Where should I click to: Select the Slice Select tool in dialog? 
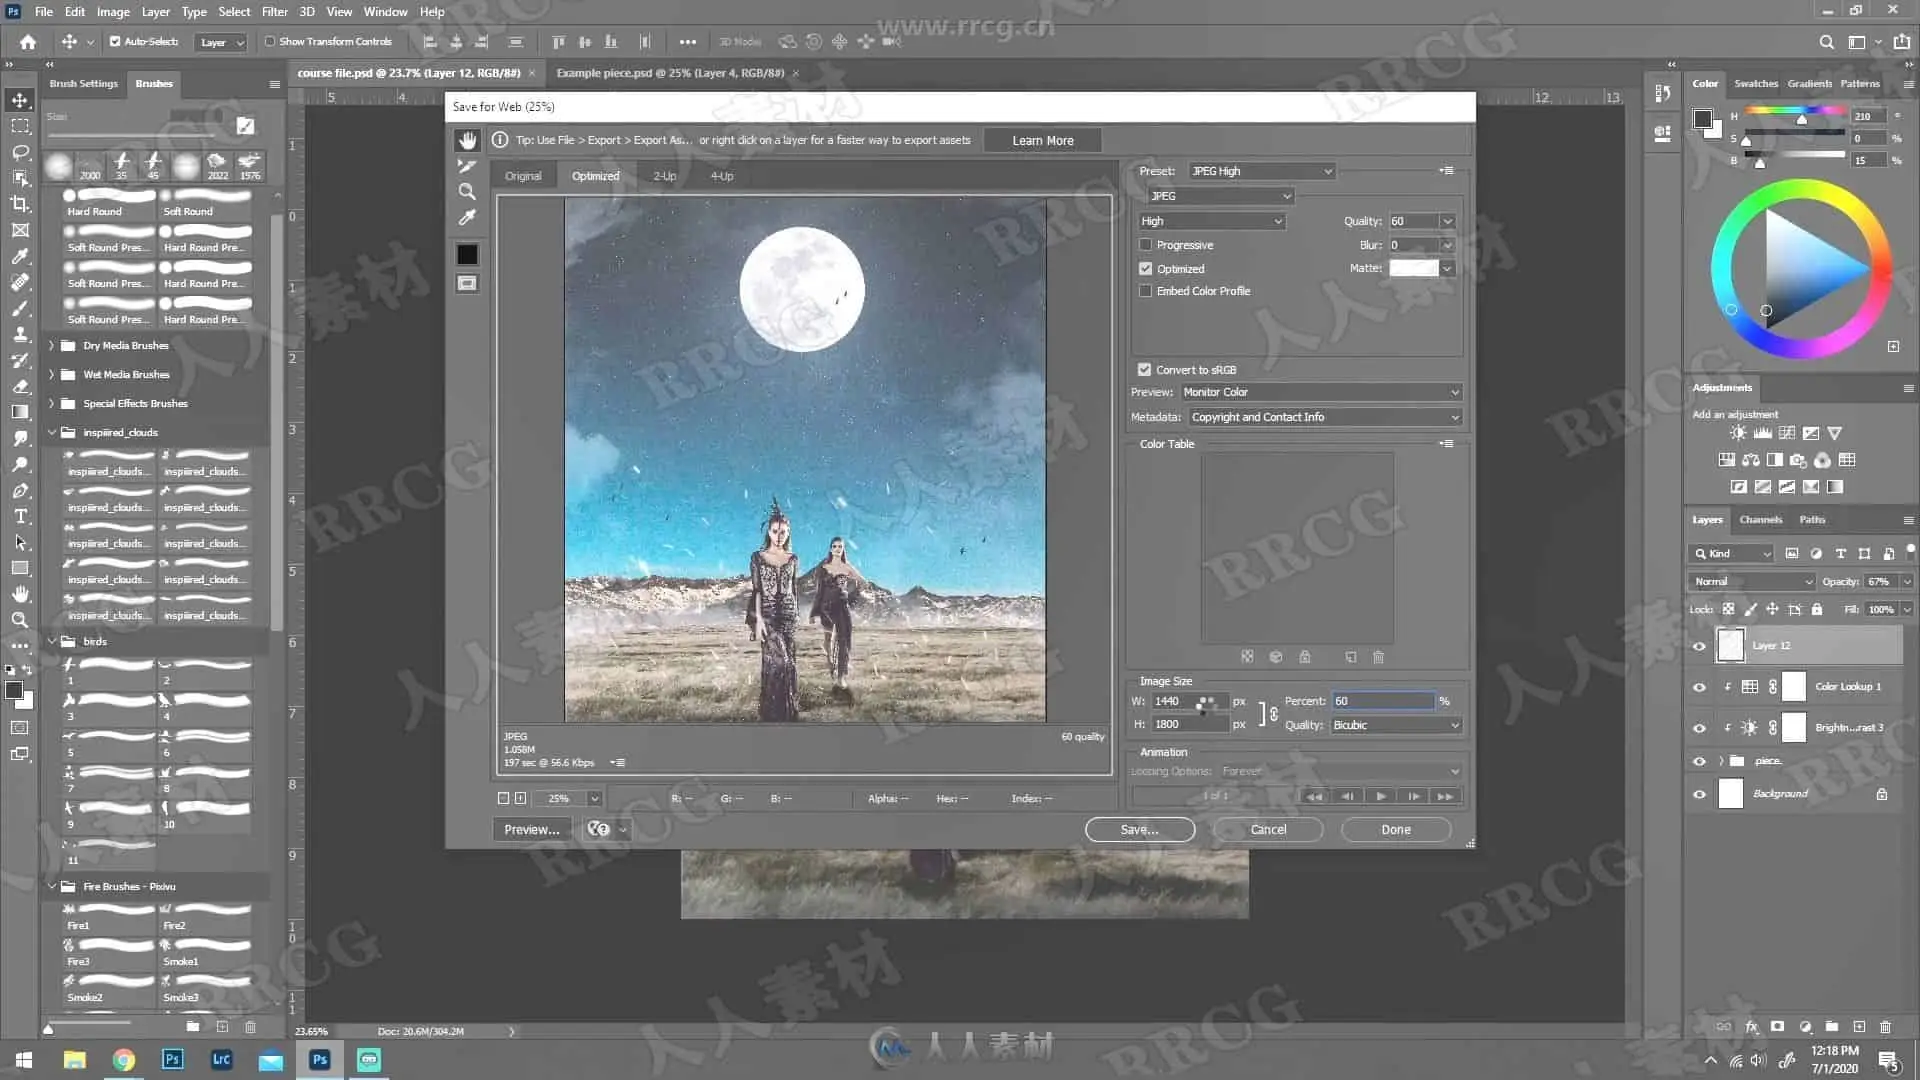tap(467, 166)
